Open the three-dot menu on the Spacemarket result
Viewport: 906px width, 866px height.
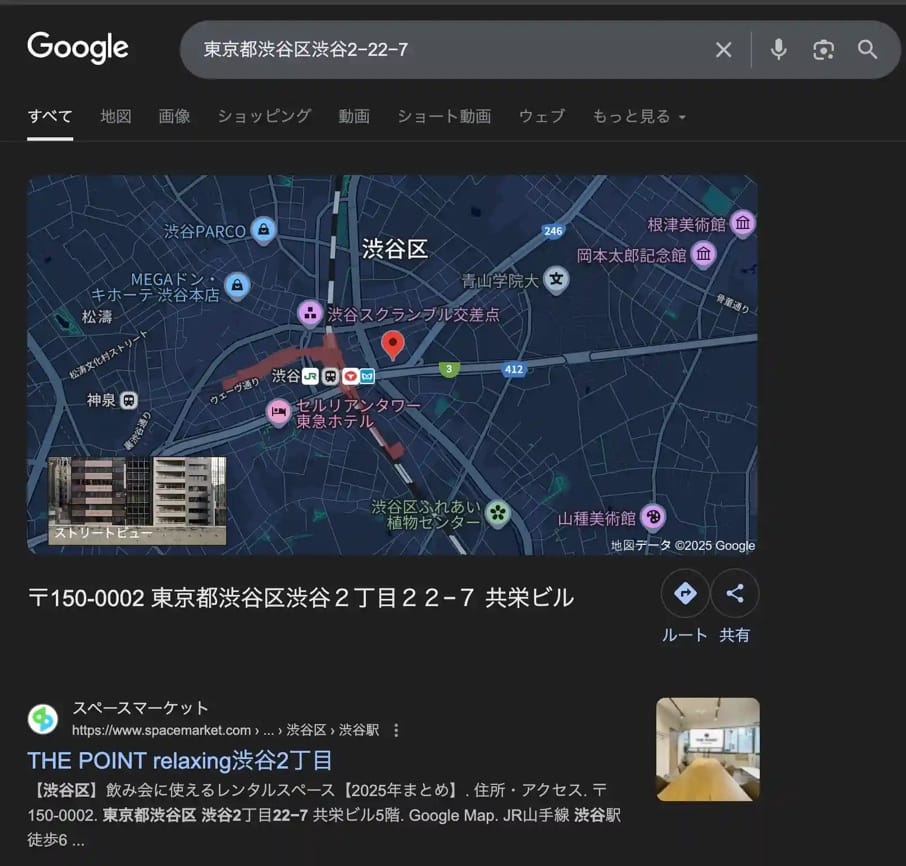(396, 730)
